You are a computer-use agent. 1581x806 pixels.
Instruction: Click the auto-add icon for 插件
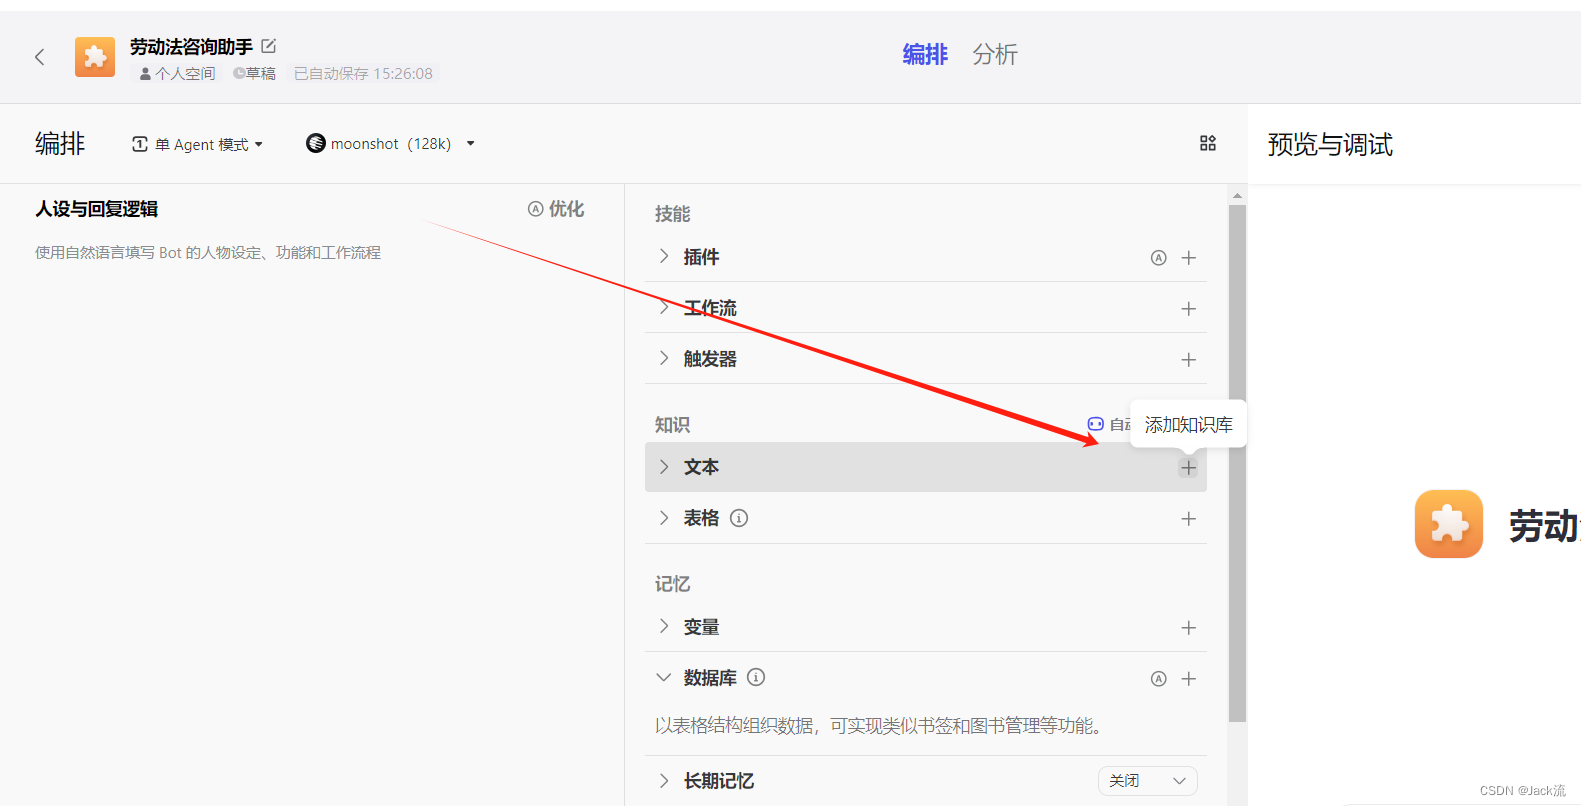click(x=1159, y=258)
